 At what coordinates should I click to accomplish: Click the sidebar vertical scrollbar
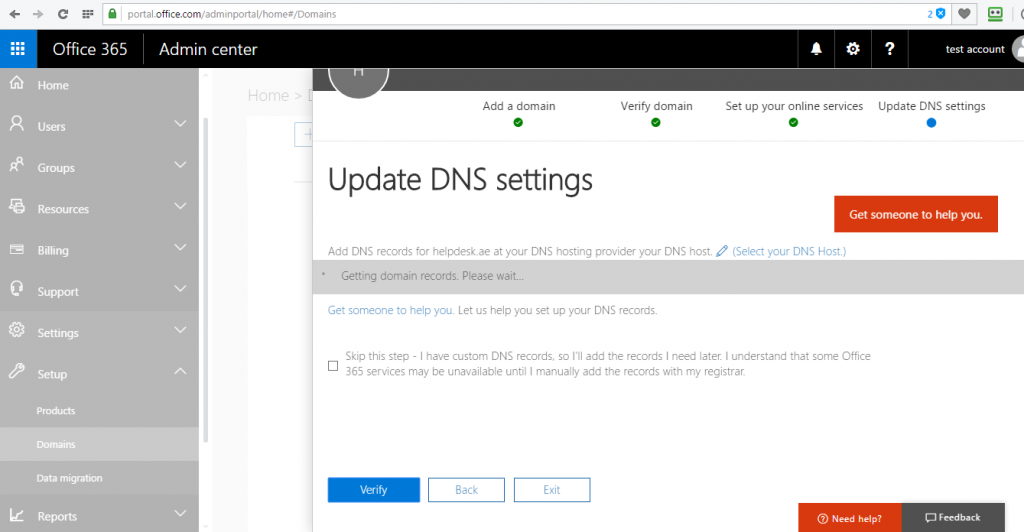pos(205,281)
